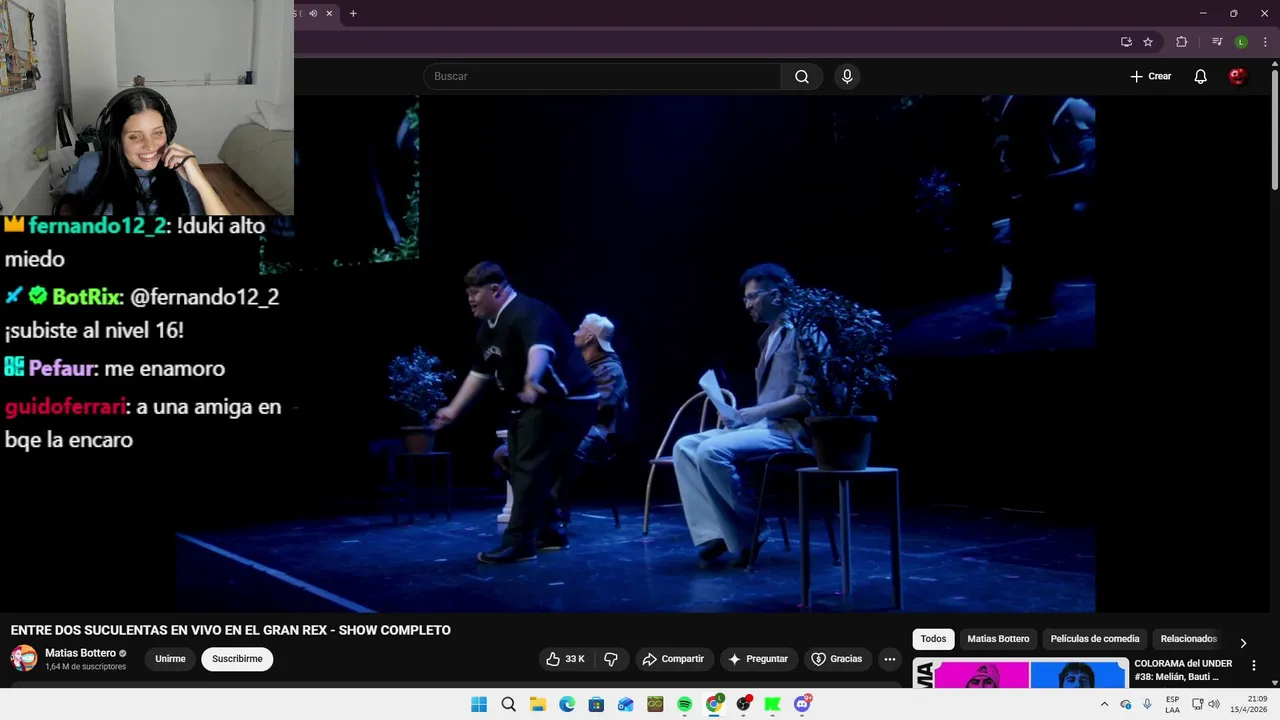The width and height of the screenshot is (1280, 720).
Task: Open COLORAMA del UNDER video thumbnail
Action: coord(1021,673)
